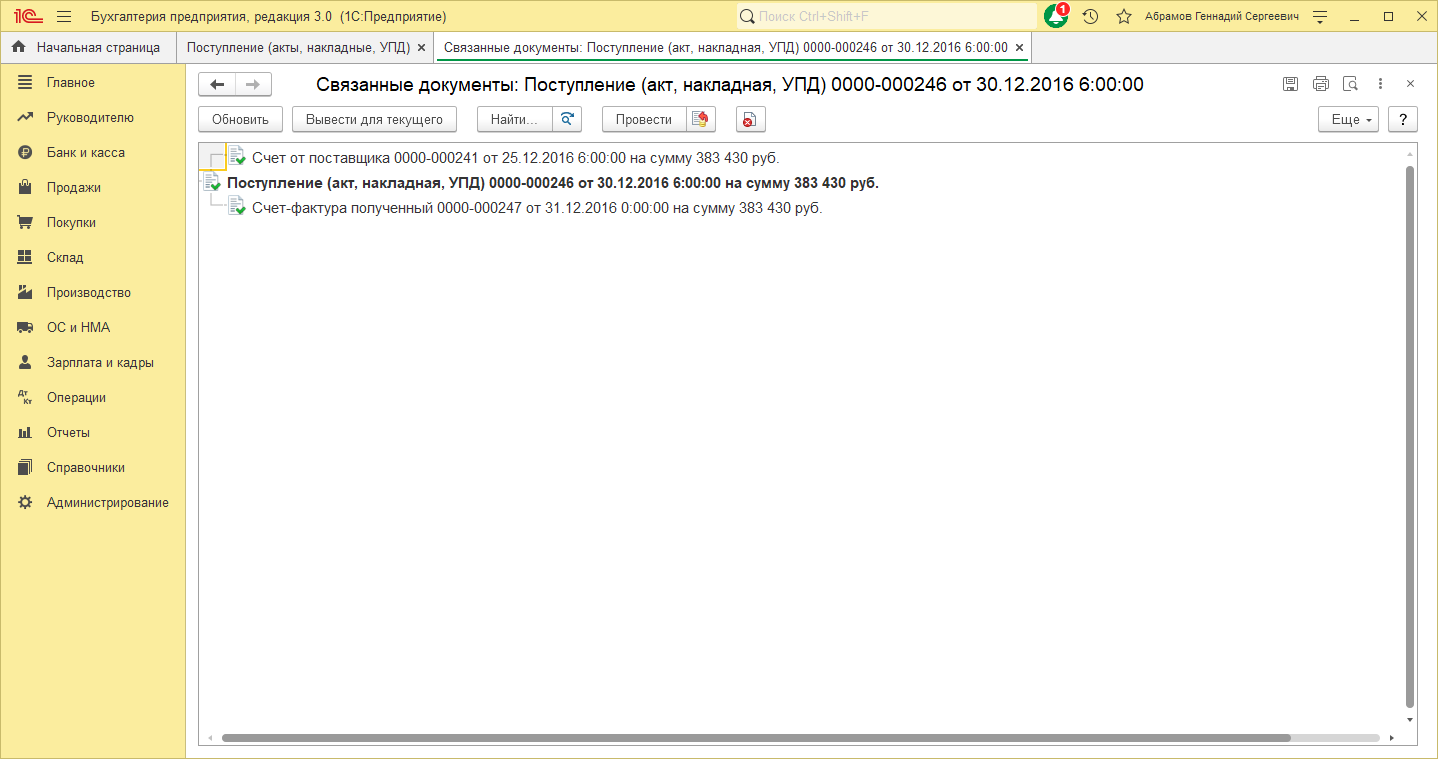Click the Вывести для текущего button
The image size is (1438, 759).
[374, 120]
